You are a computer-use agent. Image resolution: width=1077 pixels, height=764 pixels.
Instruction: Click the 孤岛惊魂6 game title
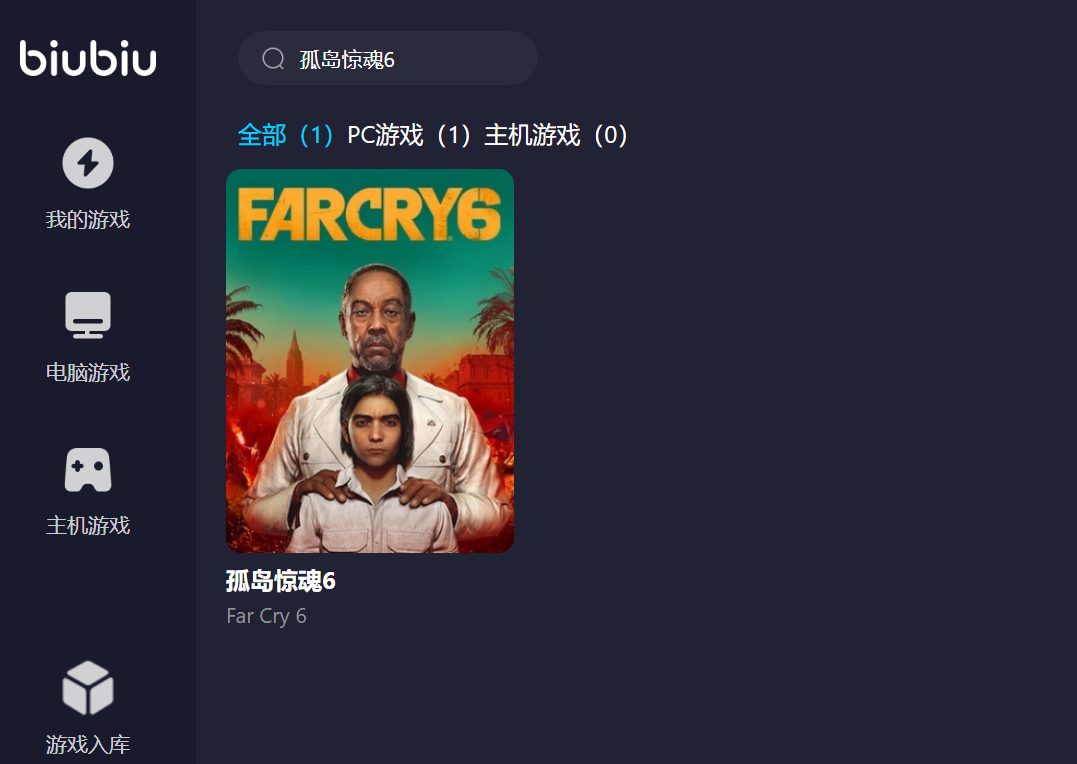281,581
